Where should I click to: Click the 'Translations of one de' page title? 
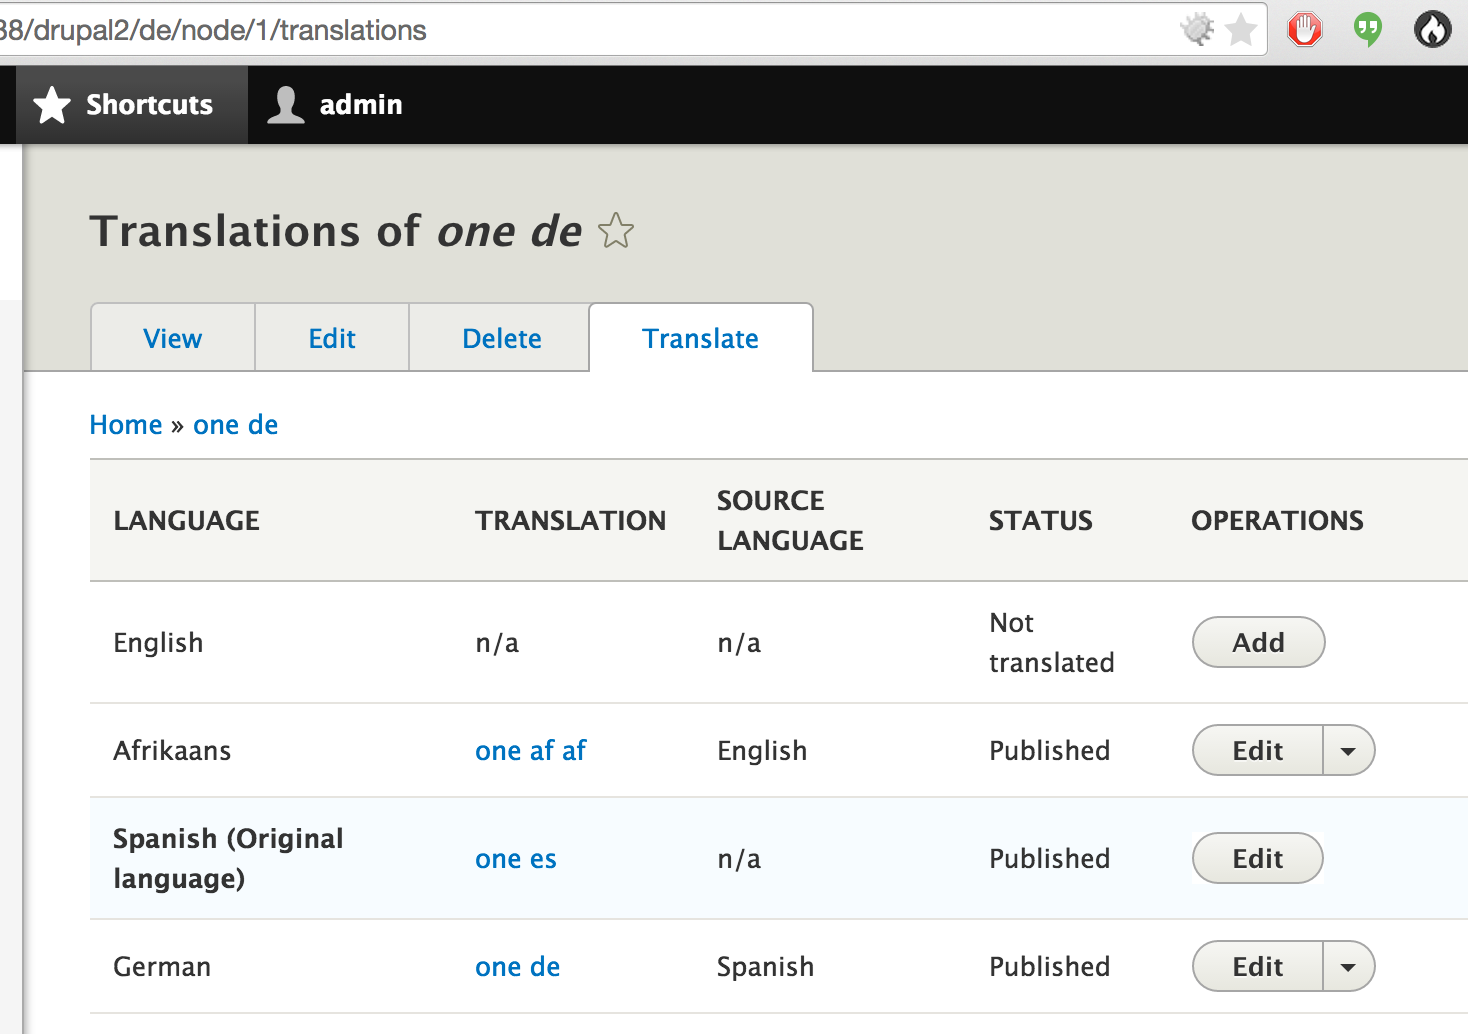pos(336,231)
